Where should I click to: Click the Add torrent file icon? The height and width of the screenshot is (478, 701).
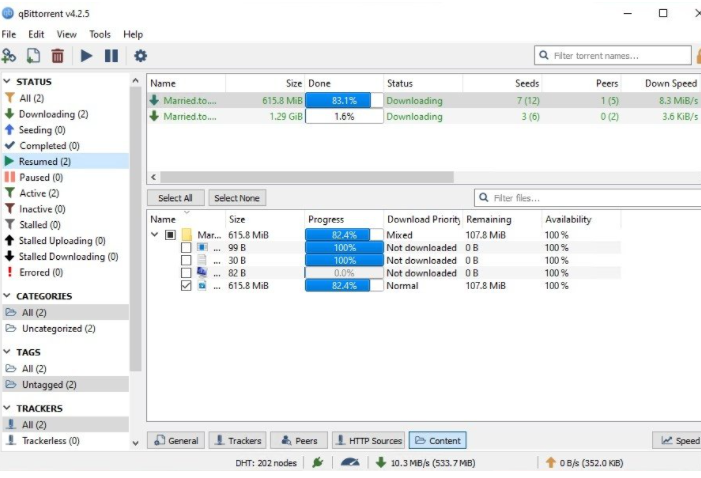34,56
